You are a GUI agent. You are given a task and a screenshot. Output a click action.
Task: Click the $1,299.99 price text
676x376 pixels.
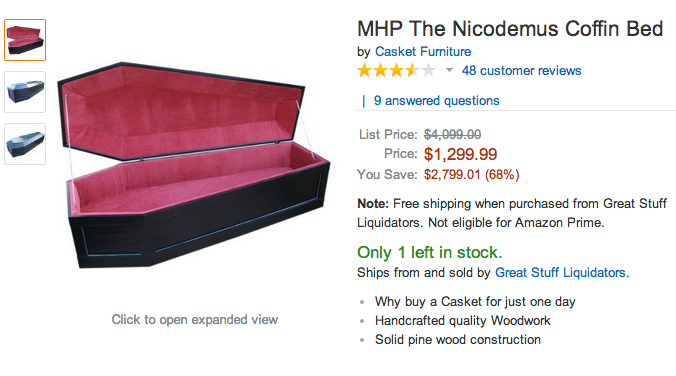coord(460,154)
